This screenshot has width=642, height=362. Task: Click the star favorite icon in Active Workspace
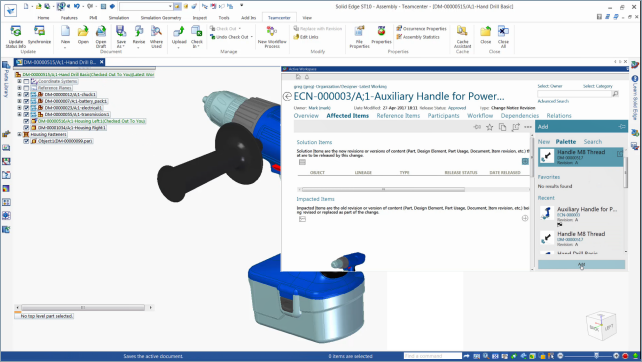[x=489, y=127]
